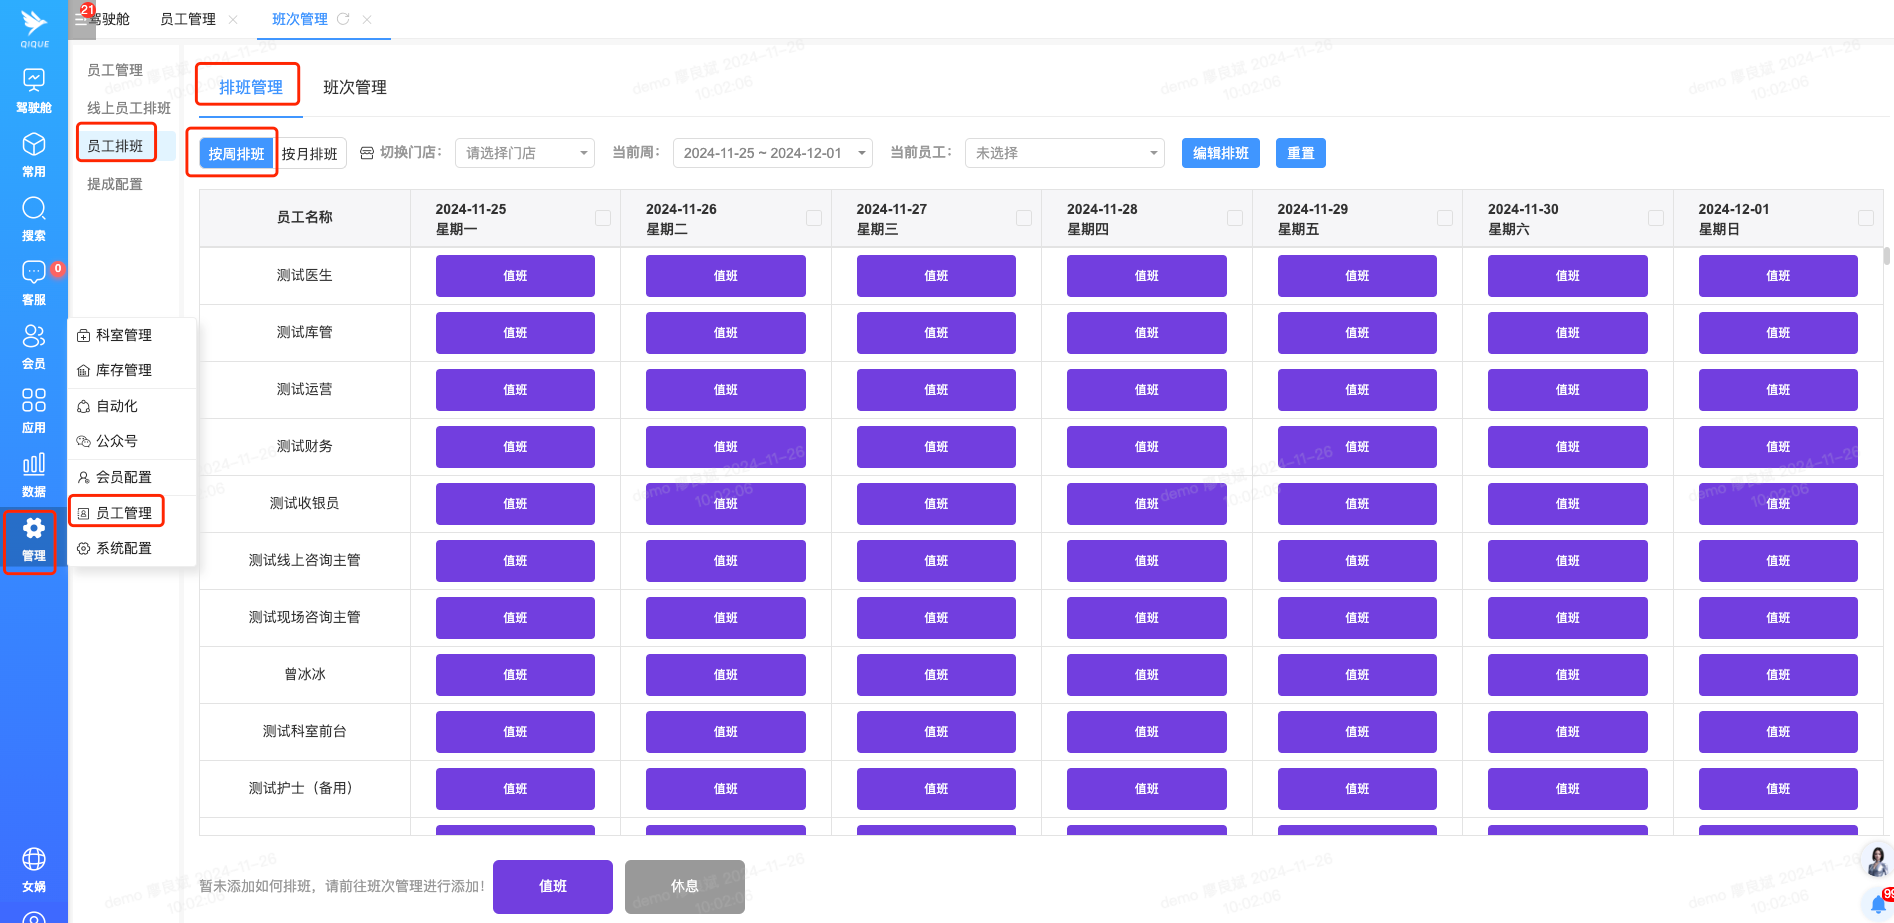Choose 系统配置 in the popup menu
This screenshot has height=923, width=1894.
[x=124, y=548]
